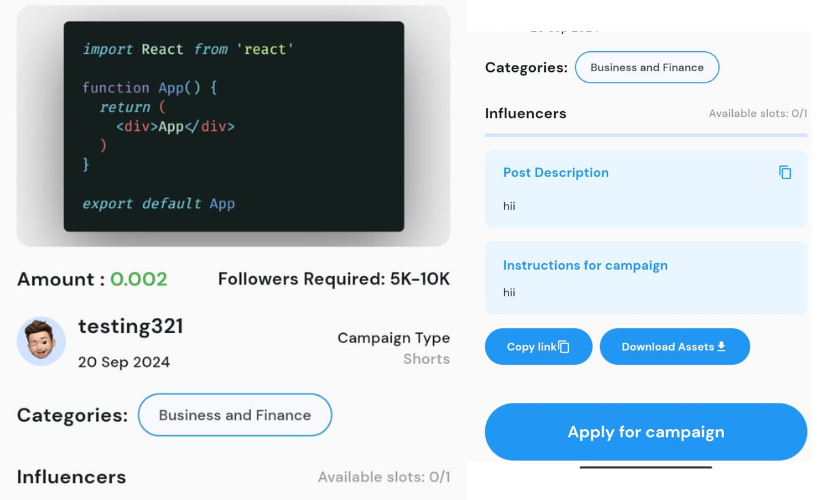
Task: Click the Post Description heading
Action: (x=555, y=172)
